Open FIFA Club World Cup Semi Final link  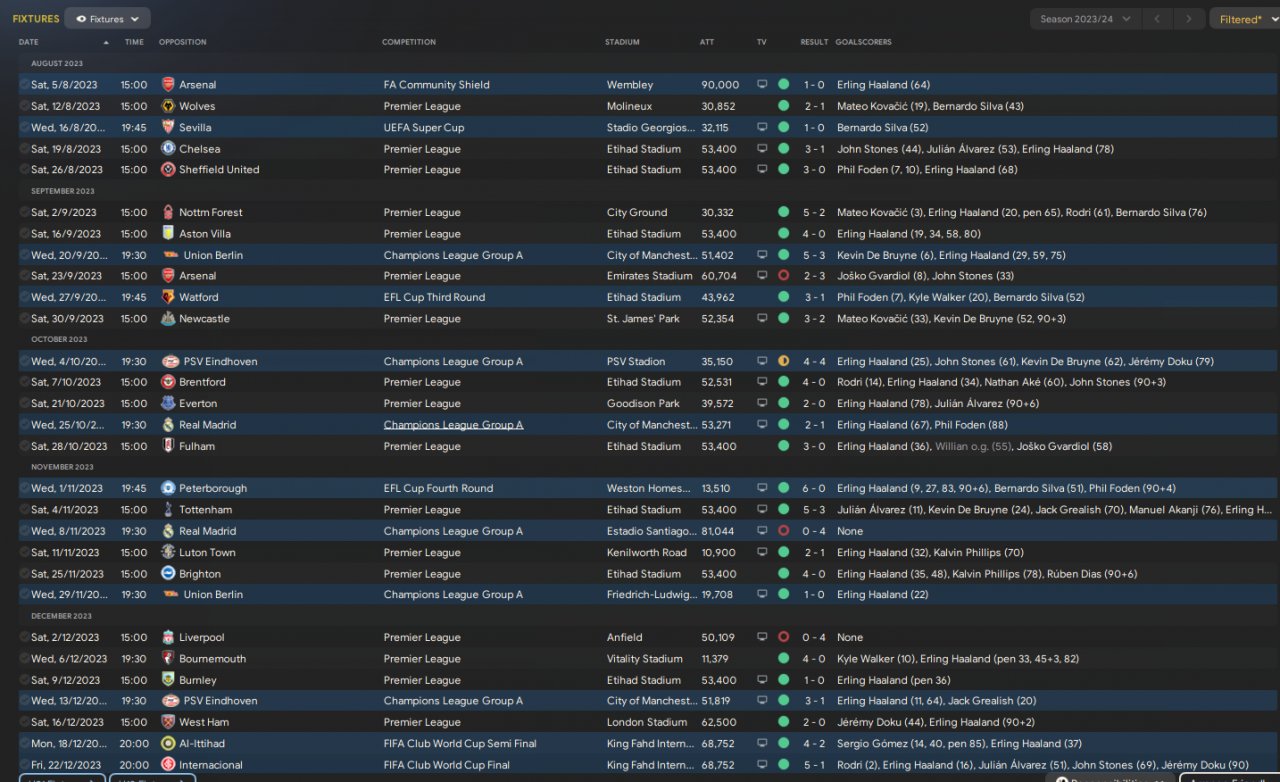click(460, 744)
